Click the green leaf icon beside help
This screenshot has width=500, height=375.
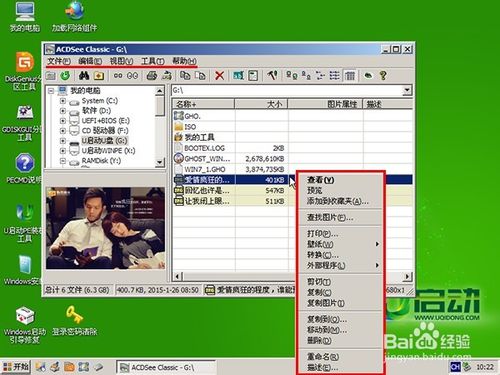[x=368, y=76]
